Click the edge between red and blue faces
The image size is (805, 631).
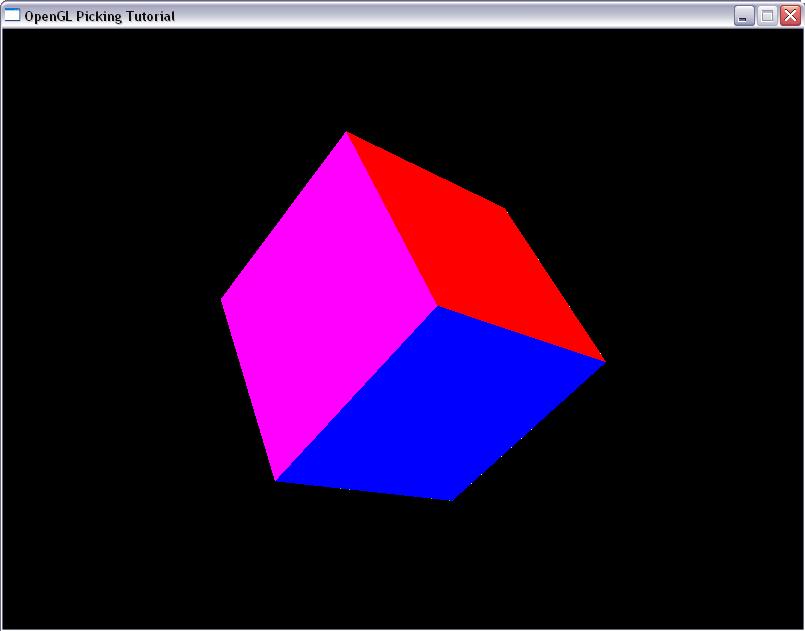[520, 333]
